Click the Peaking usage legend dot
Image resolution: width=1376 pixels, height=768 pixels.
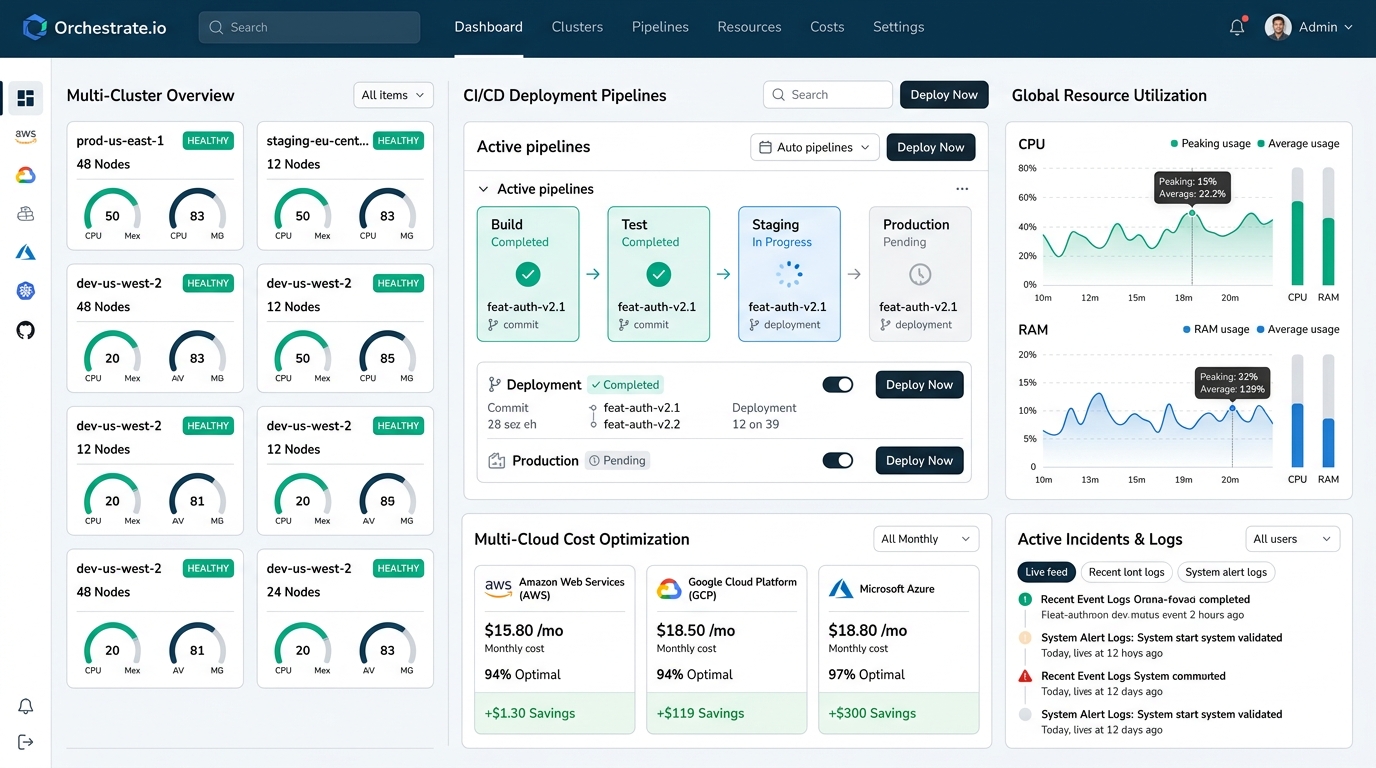1174,144
